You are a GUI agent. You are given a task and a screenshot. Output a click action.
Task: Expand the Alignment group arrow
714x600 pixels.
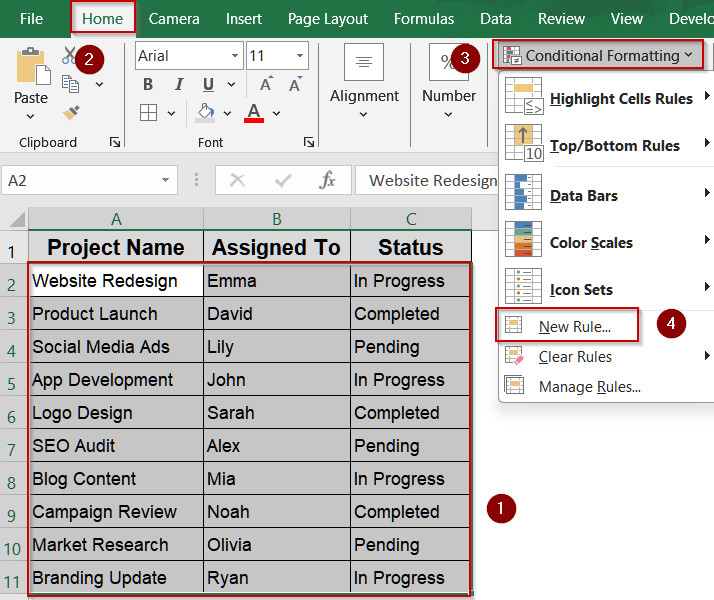(363, 114)
